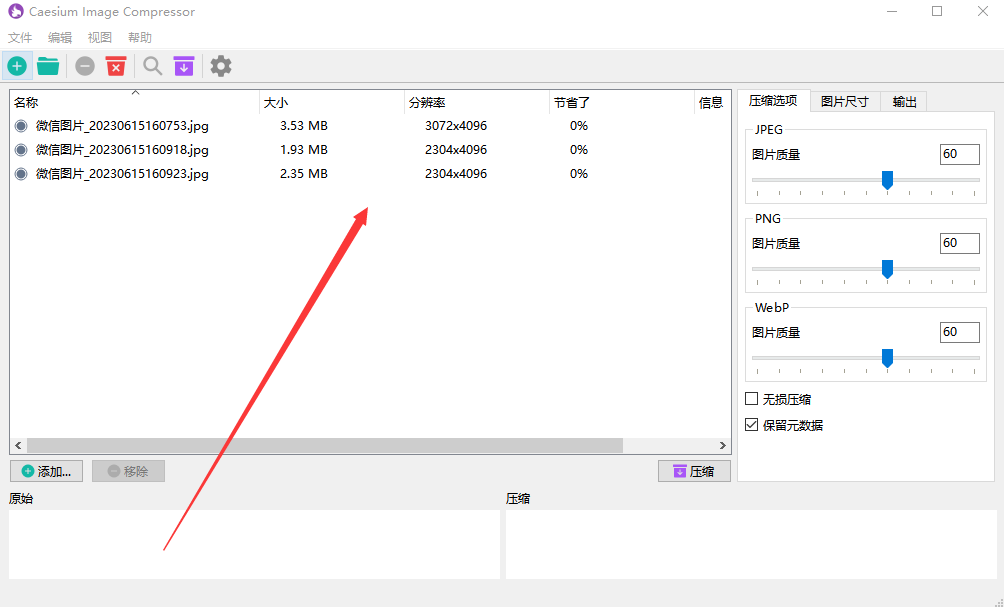This screenshot has height=607, width=1004.
Task: Click the file list horizontal scrollbar thumb
Action: [x=325, y=446]
